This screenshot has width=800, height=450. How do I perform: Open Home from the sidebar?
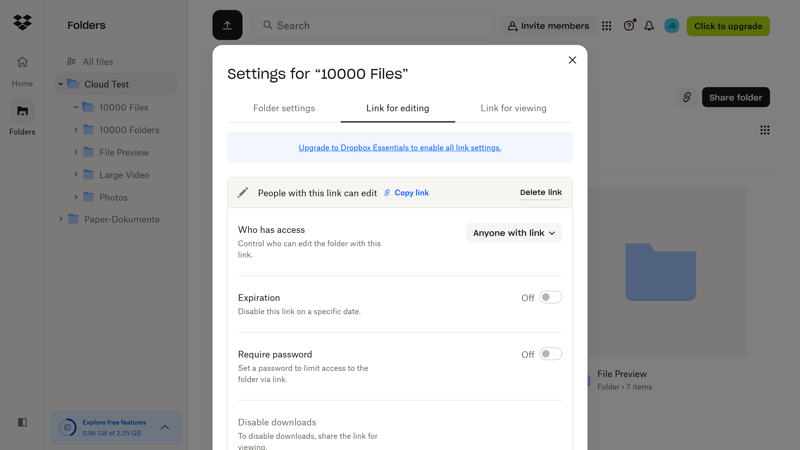coord(22,71)
